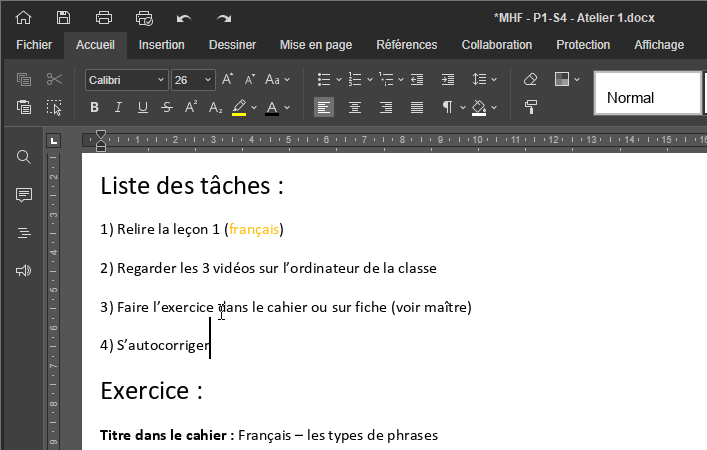Click the first-line indent marker on ruler
The width and height of the screenshot is (707, 450).
point(101,135)
